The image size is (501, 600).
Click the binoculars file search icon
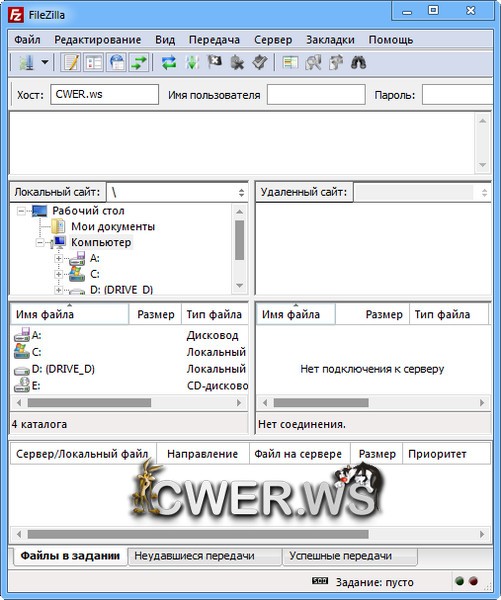click(x=359, y=62)
